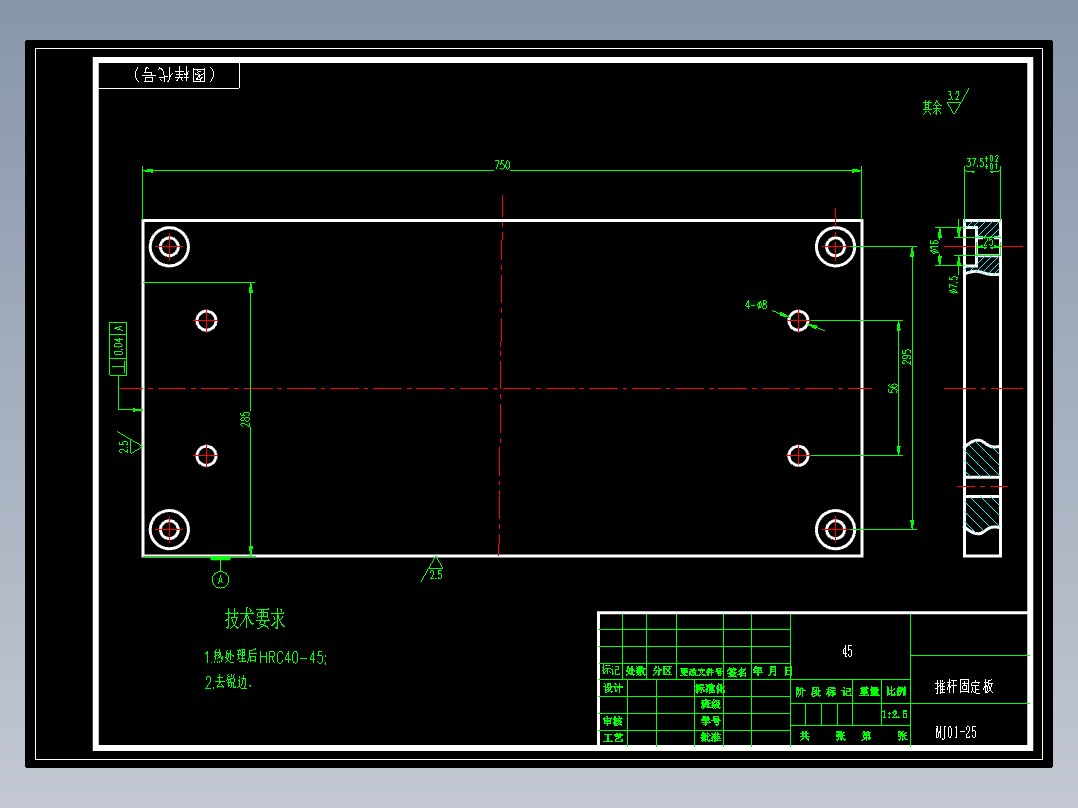
Task: Click the 4-φ8 hole callout
Action: (756, 305)
